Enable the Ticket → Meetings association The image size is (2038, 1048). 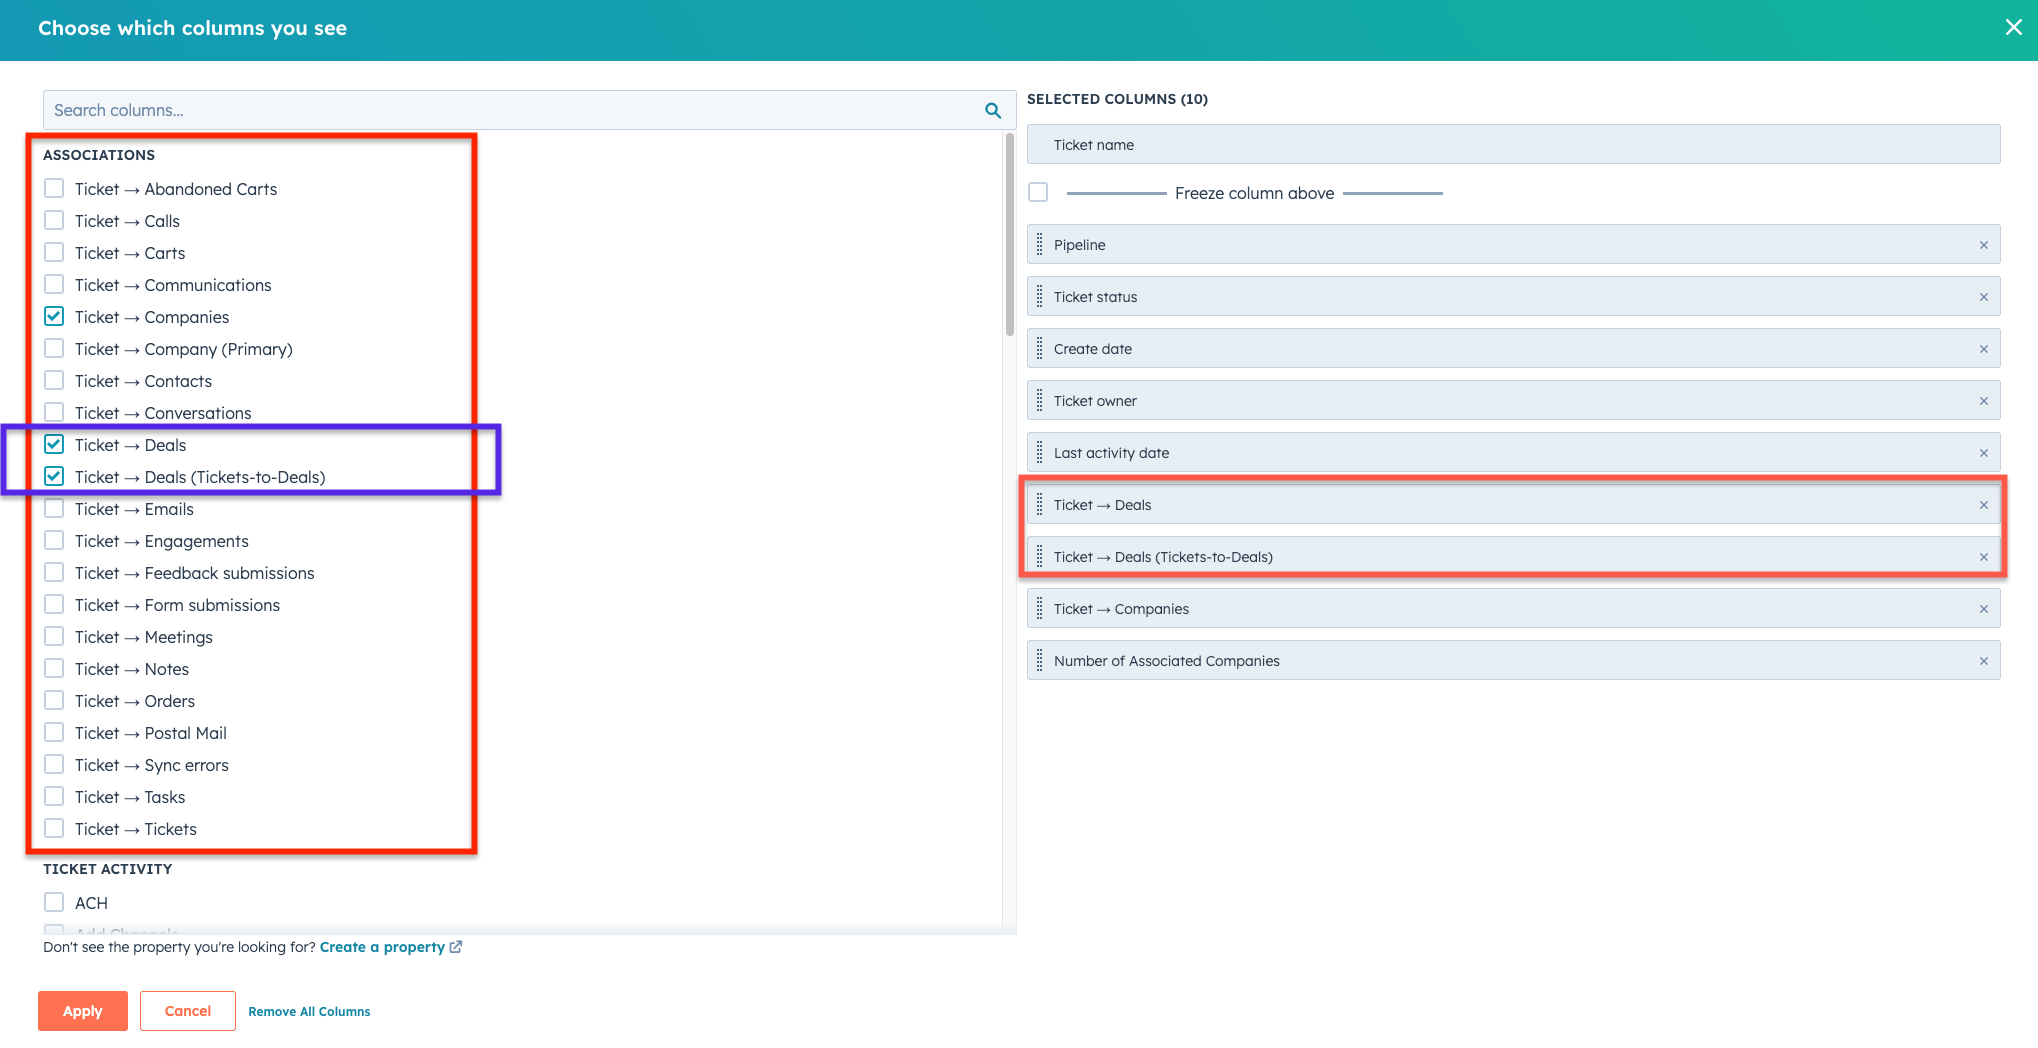pos(54,636)
